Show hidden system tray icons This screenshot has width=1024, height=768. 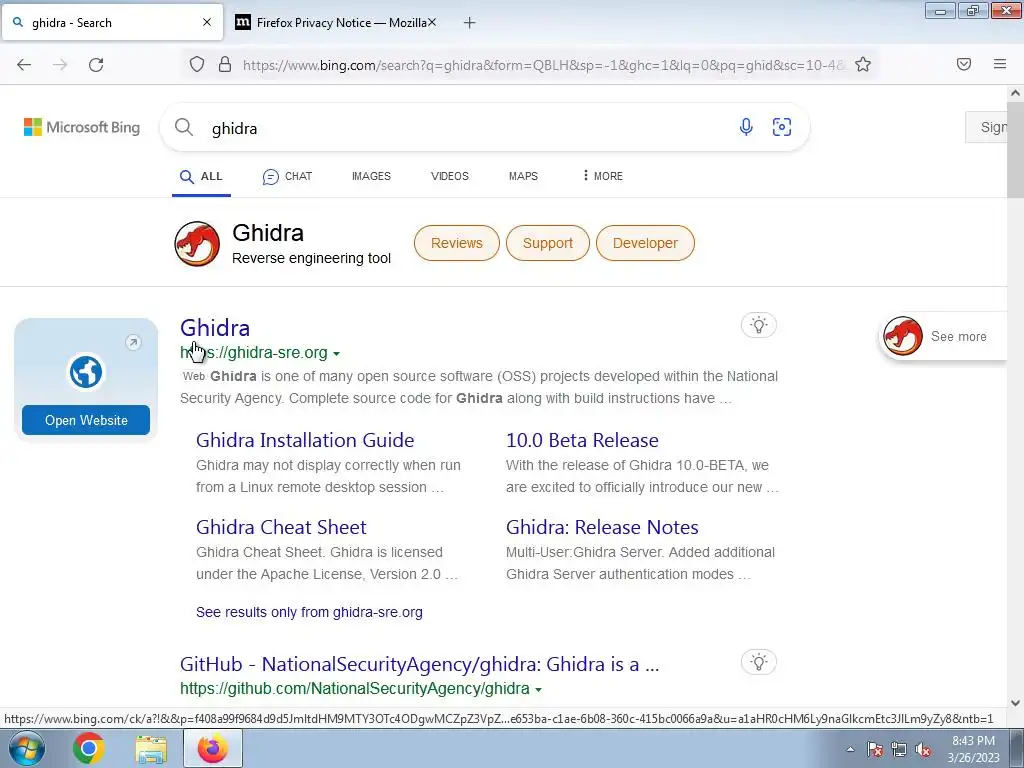(850, 750)
